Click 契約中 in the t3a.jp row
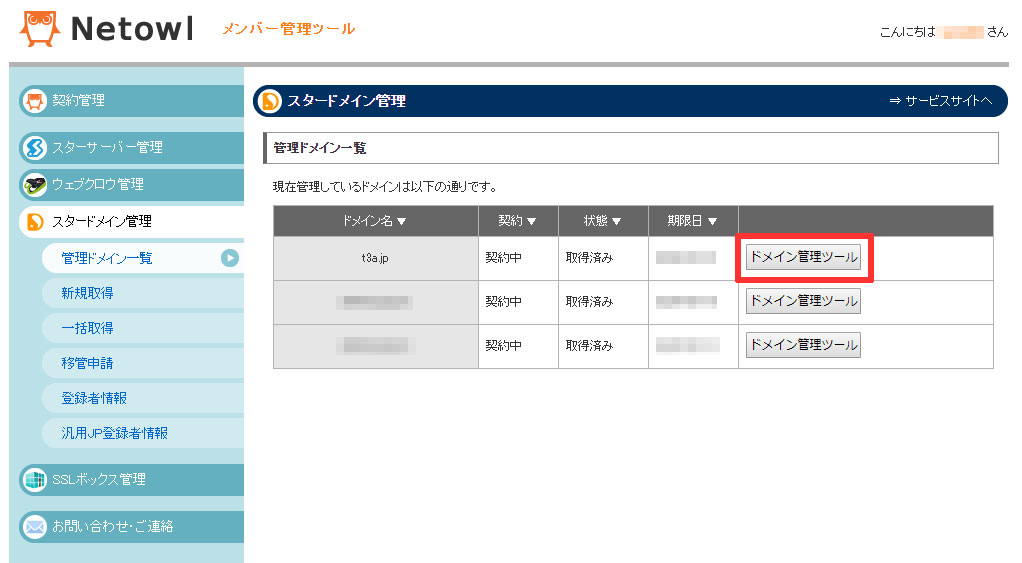 point(503,258)
